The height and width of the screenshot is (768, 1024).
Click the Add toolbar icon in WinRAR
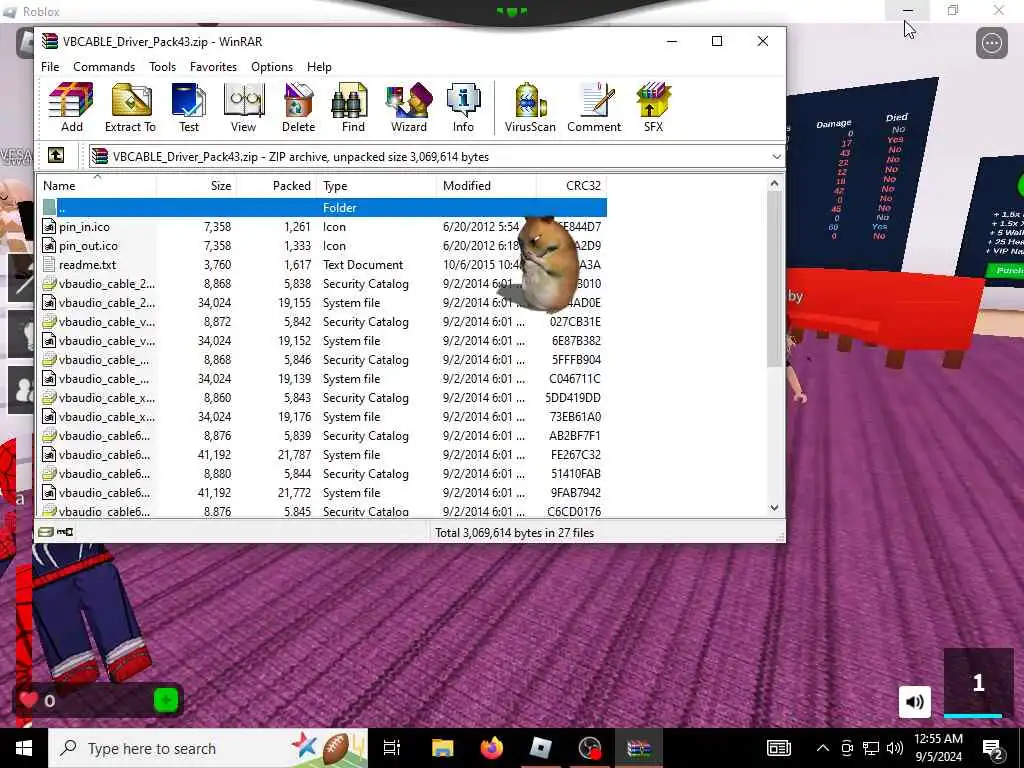tap(71, 108)
